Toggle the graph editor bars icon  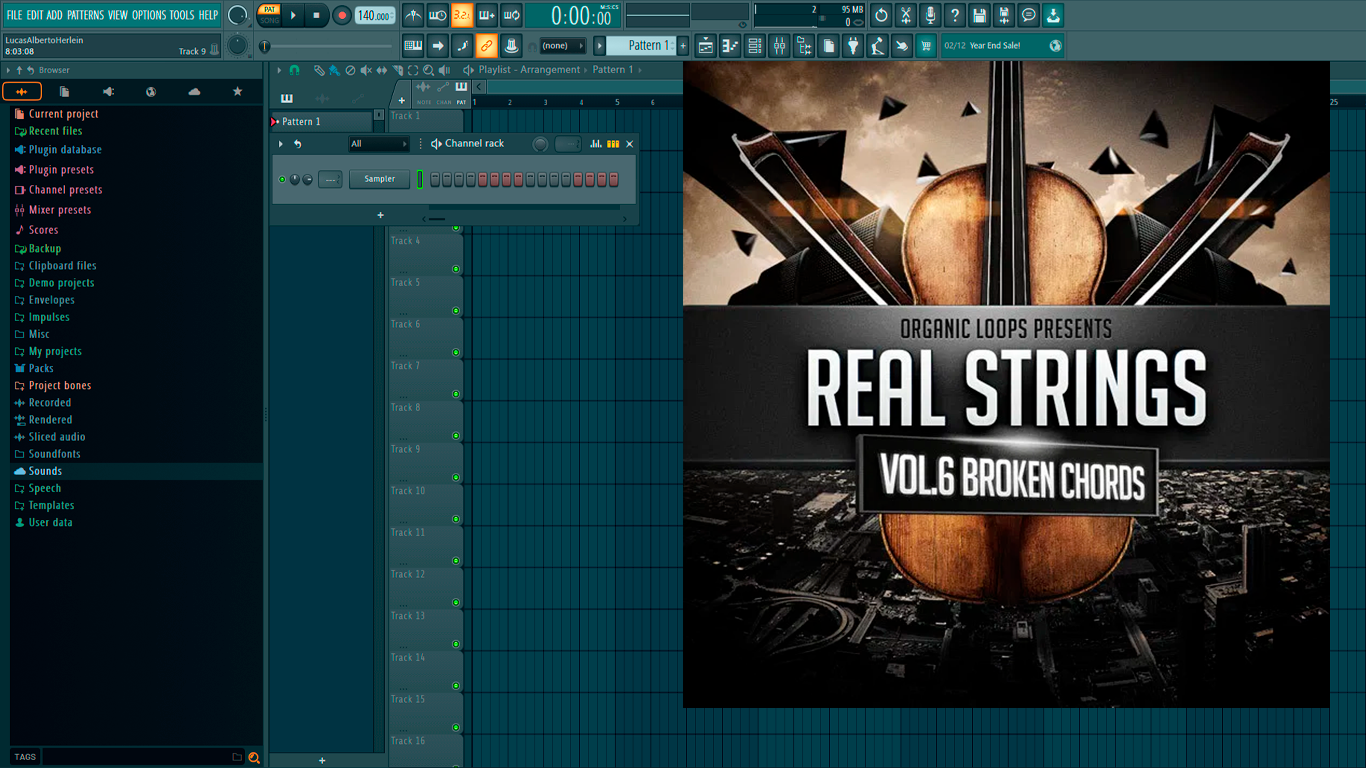coord(596,144)
